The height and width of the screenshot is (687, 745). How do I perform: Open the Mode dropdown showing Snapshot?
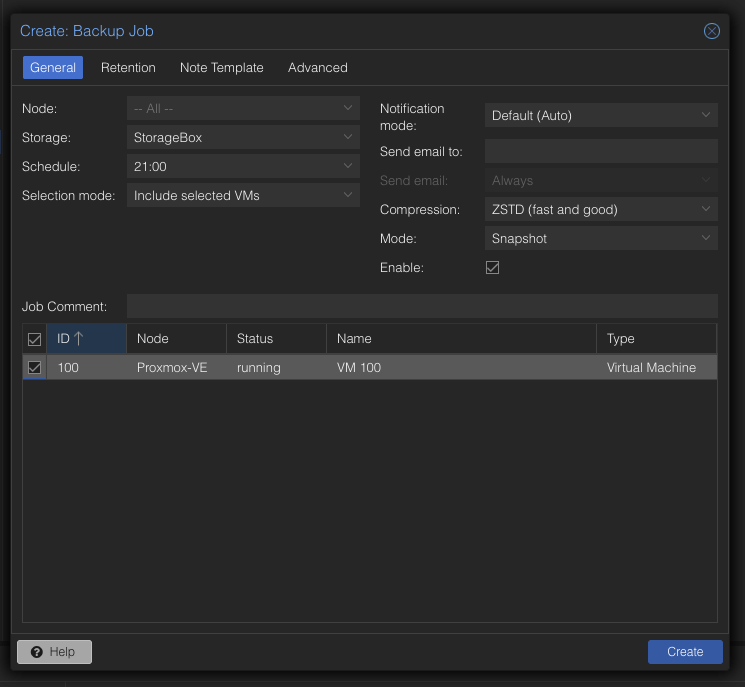tap(601, 239)
